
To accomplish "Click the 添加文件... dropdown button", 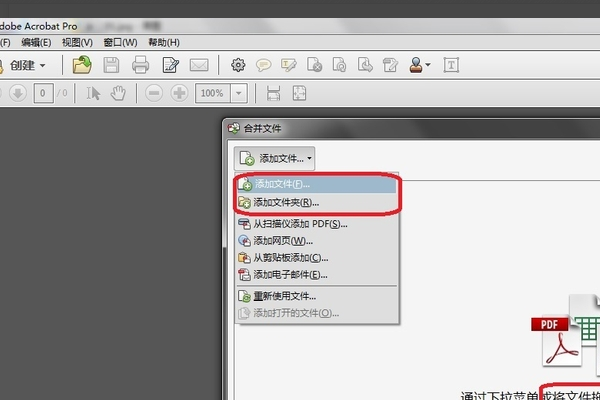I will tap(274, 158).
